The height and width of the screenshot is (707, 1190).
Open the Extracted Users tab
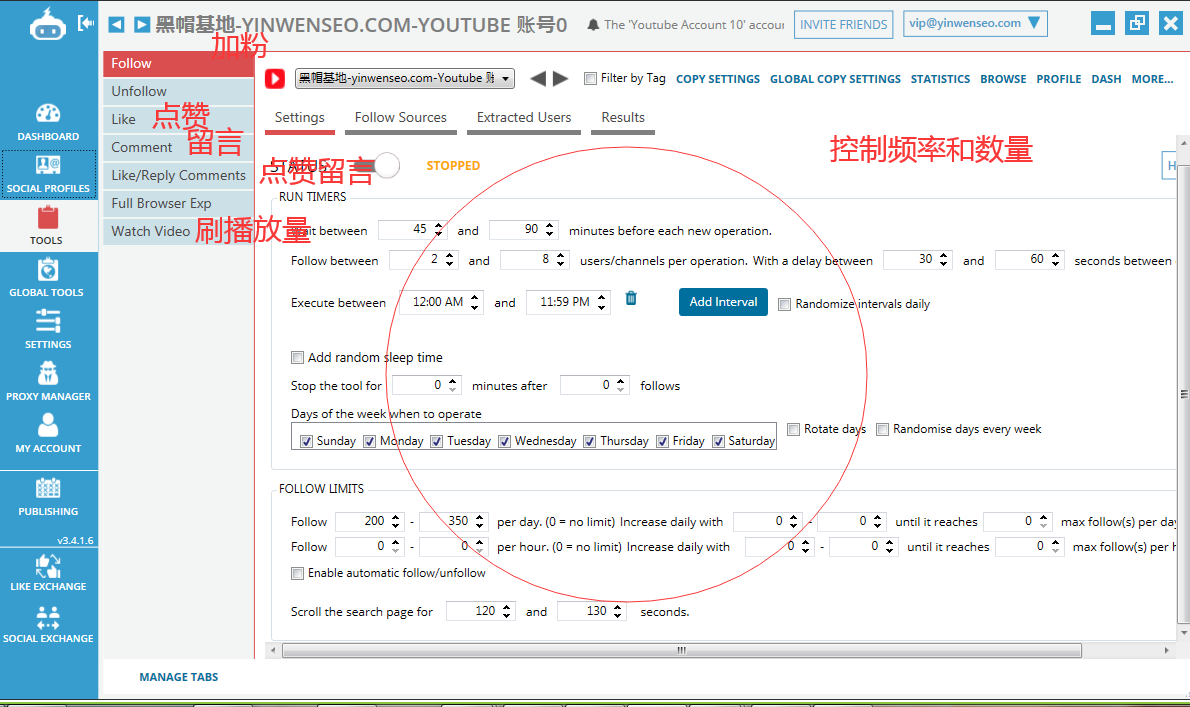click(x=523, y=117)
